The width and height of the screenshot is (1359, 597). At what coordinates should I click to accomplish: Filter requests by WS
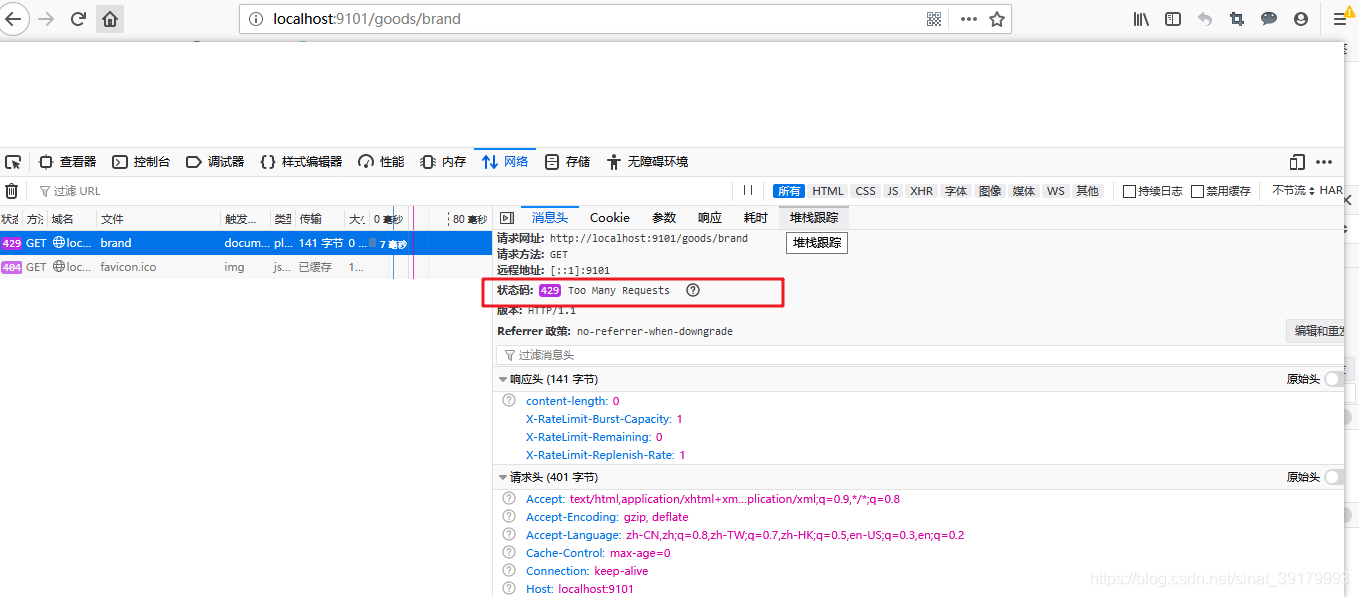(x=1055, y=191)
